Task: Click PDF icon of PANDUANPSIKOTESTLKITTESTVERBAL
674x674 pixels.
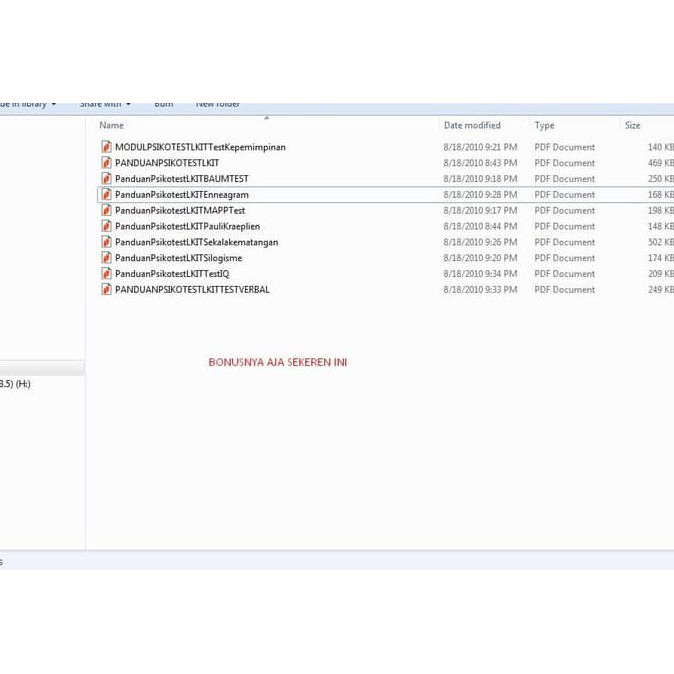Action: pyautogui.click(x=106, y=290)
